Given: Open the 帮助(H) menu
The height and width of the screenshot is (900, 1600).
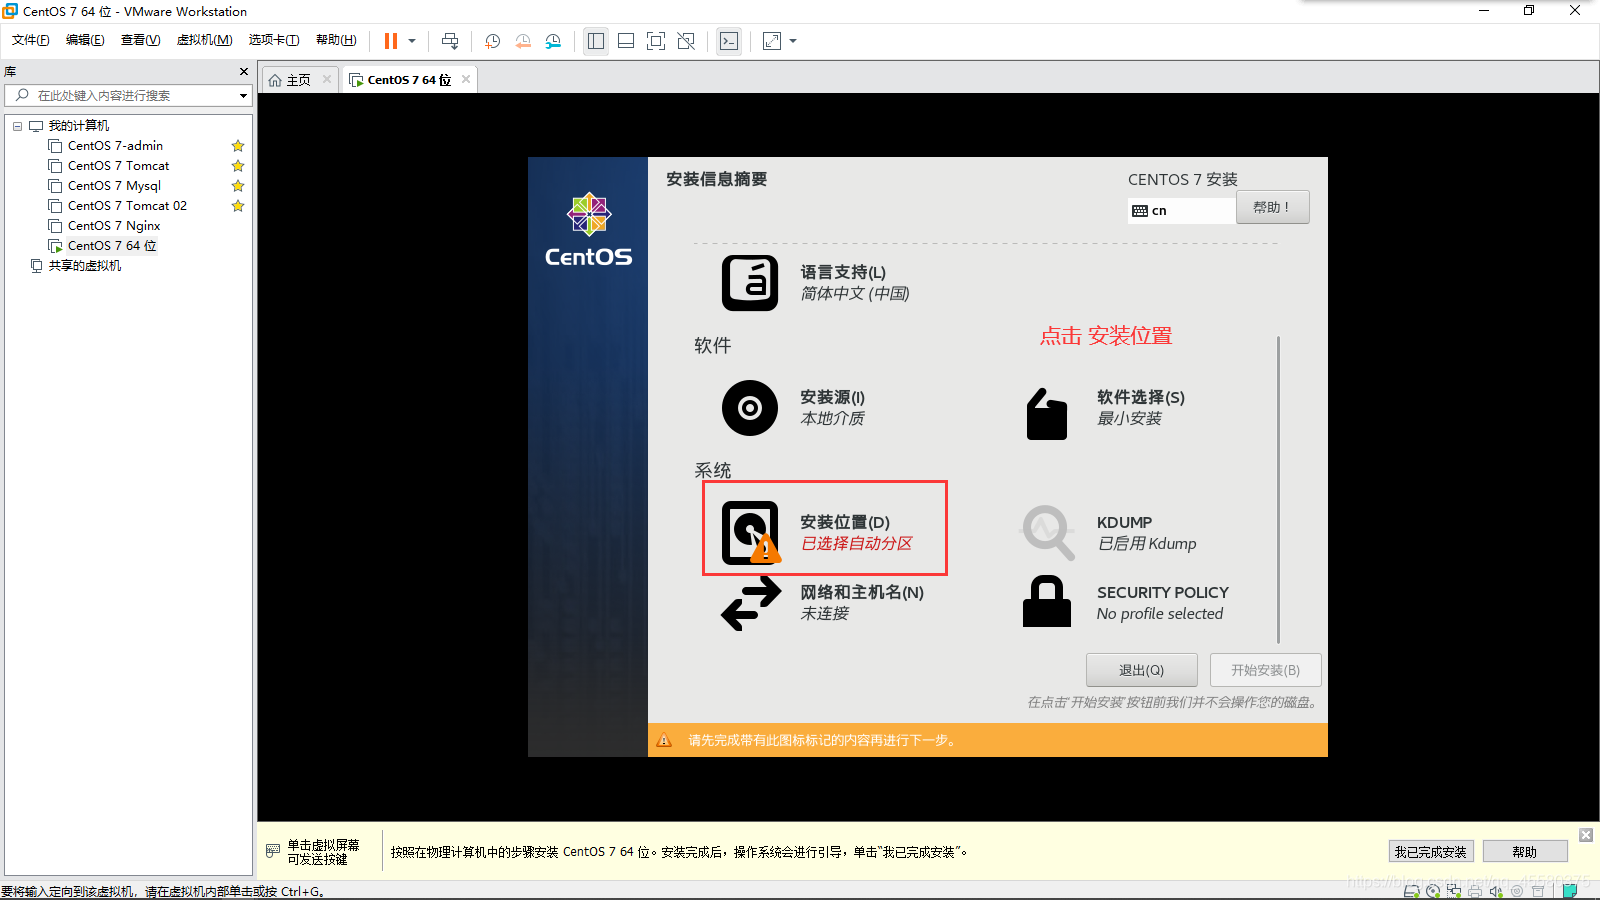Looking at the screenshot, I should point(336,40).
